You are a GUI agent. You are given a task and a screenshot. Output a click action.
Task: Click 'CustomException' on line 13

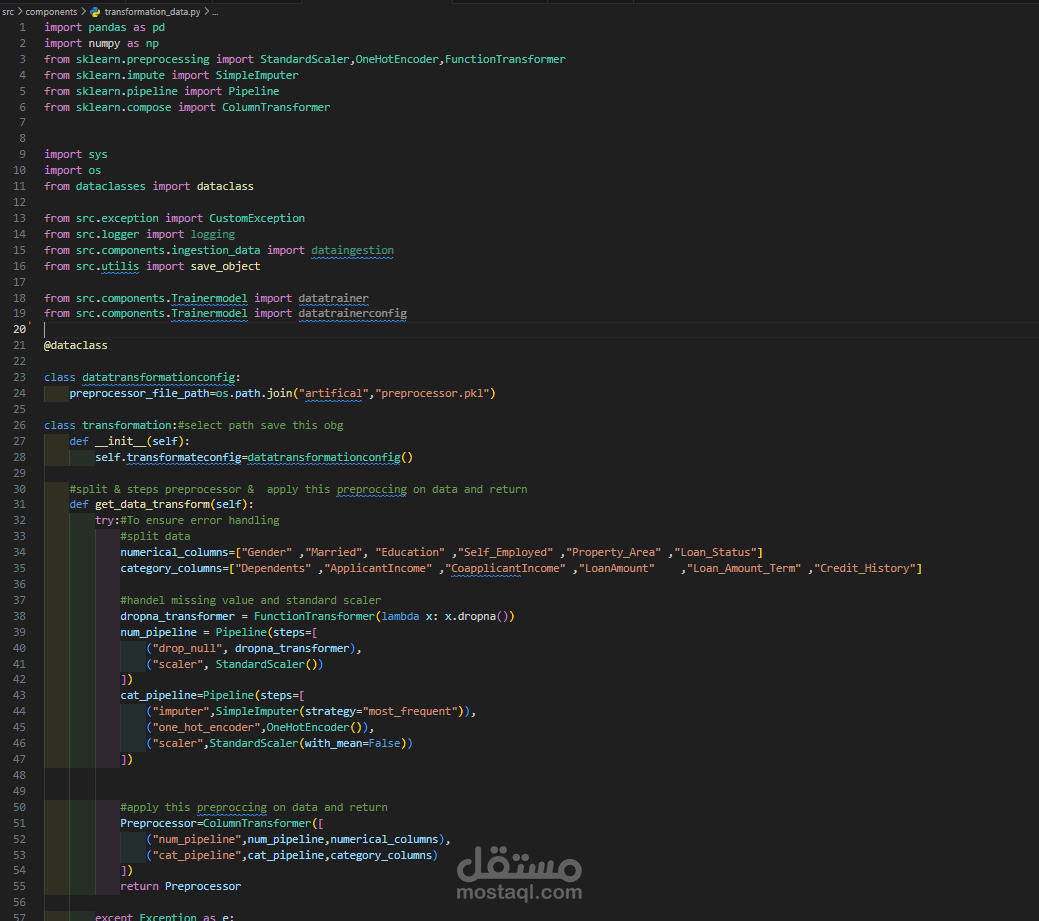tap(257, 218)
